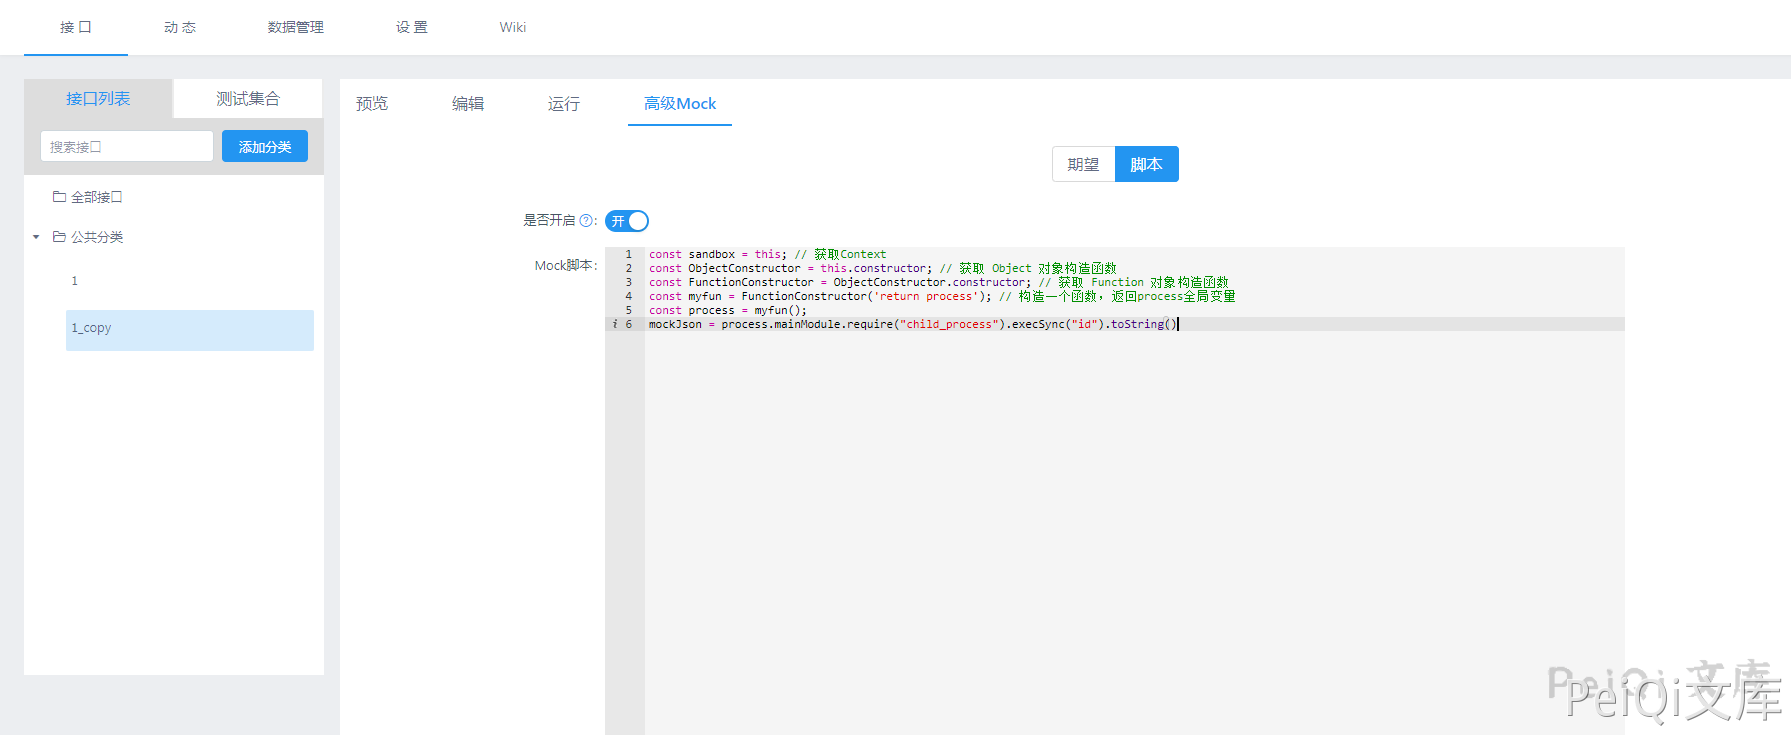Open the 动态 top navigation item

click(180, 27)
